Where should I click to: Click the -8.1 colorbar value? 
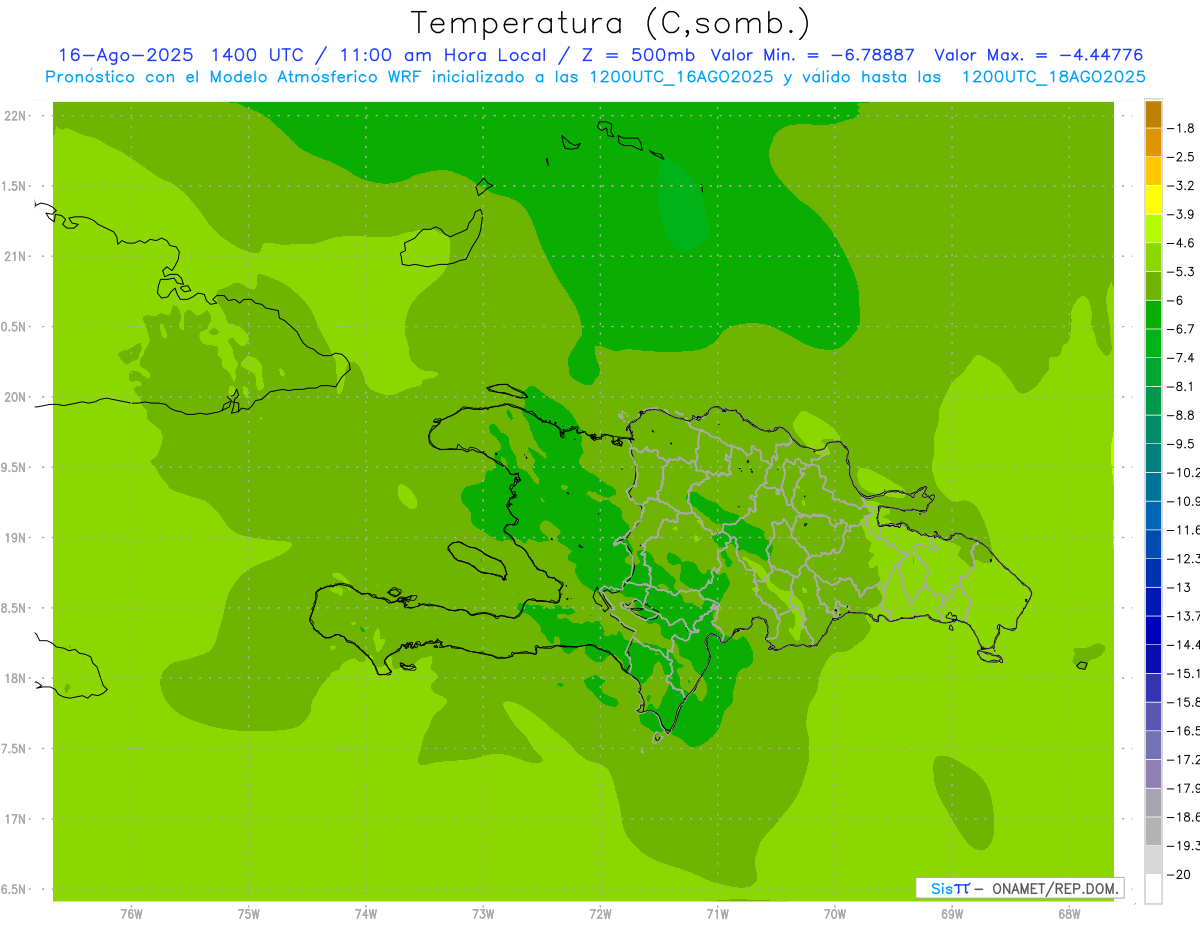point(1181,386)
